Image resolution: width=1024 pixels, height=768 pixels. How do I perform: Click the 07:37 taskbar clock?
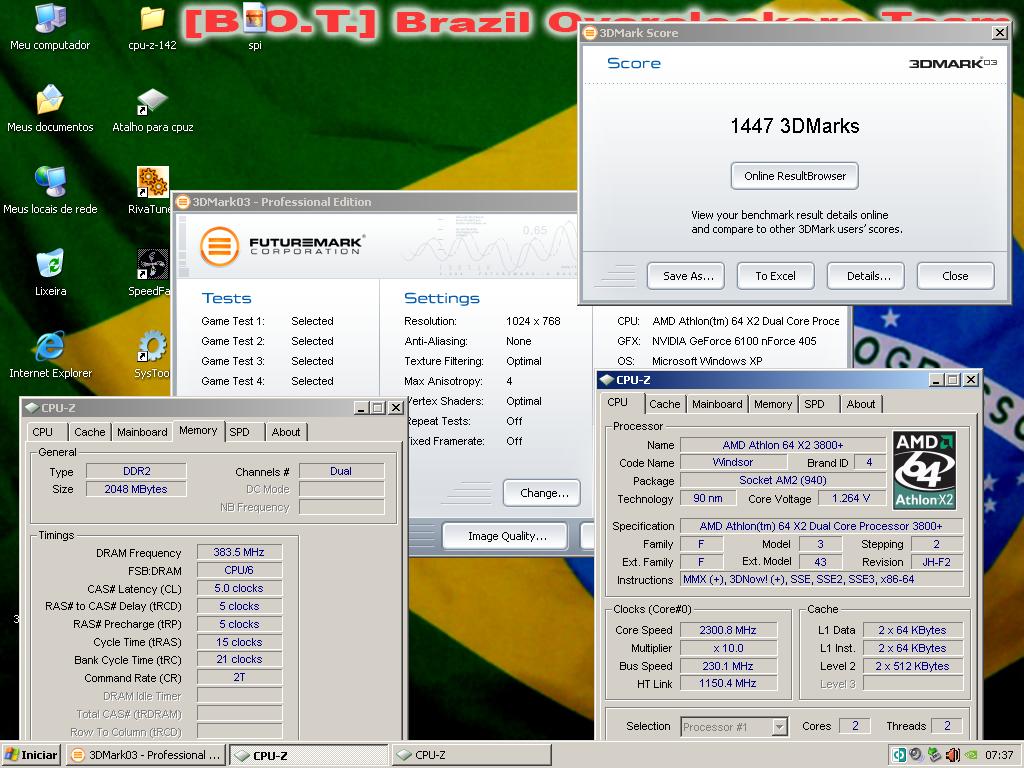999,755
